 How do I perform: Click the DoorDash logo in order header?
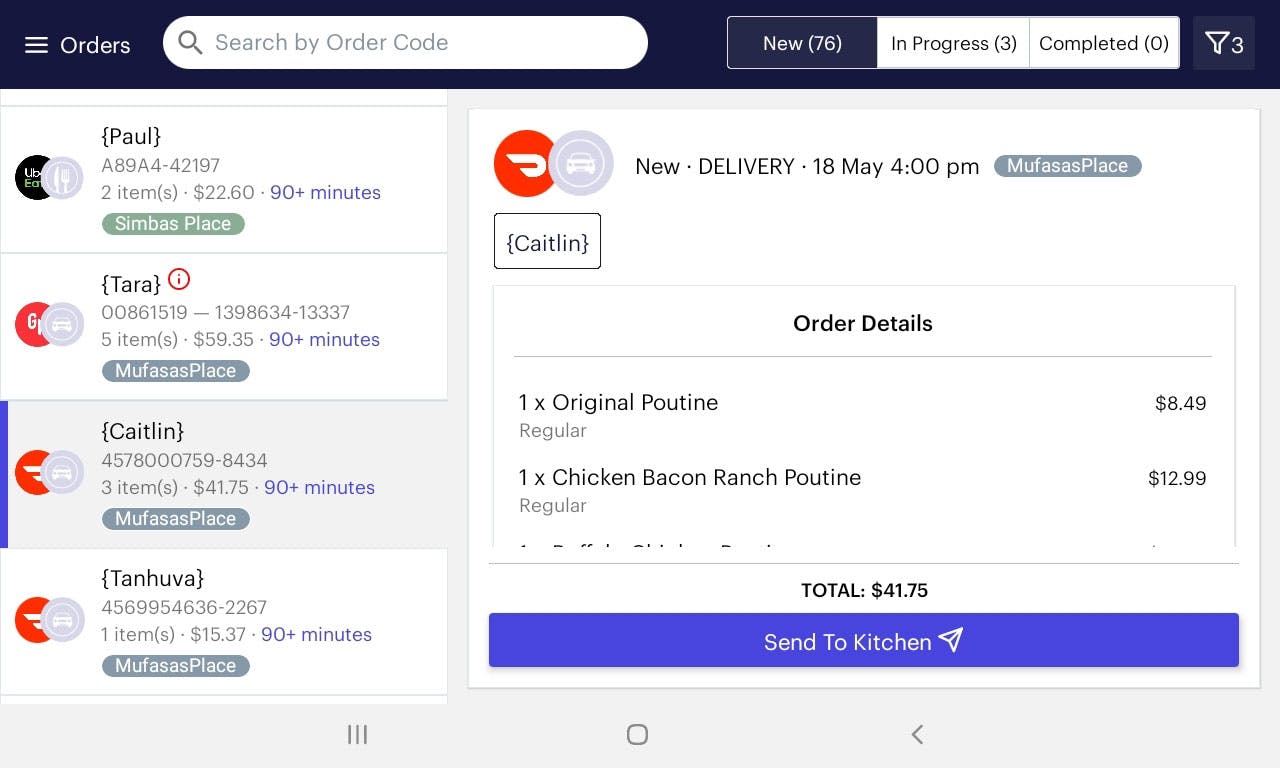click(x=524, y=163)
